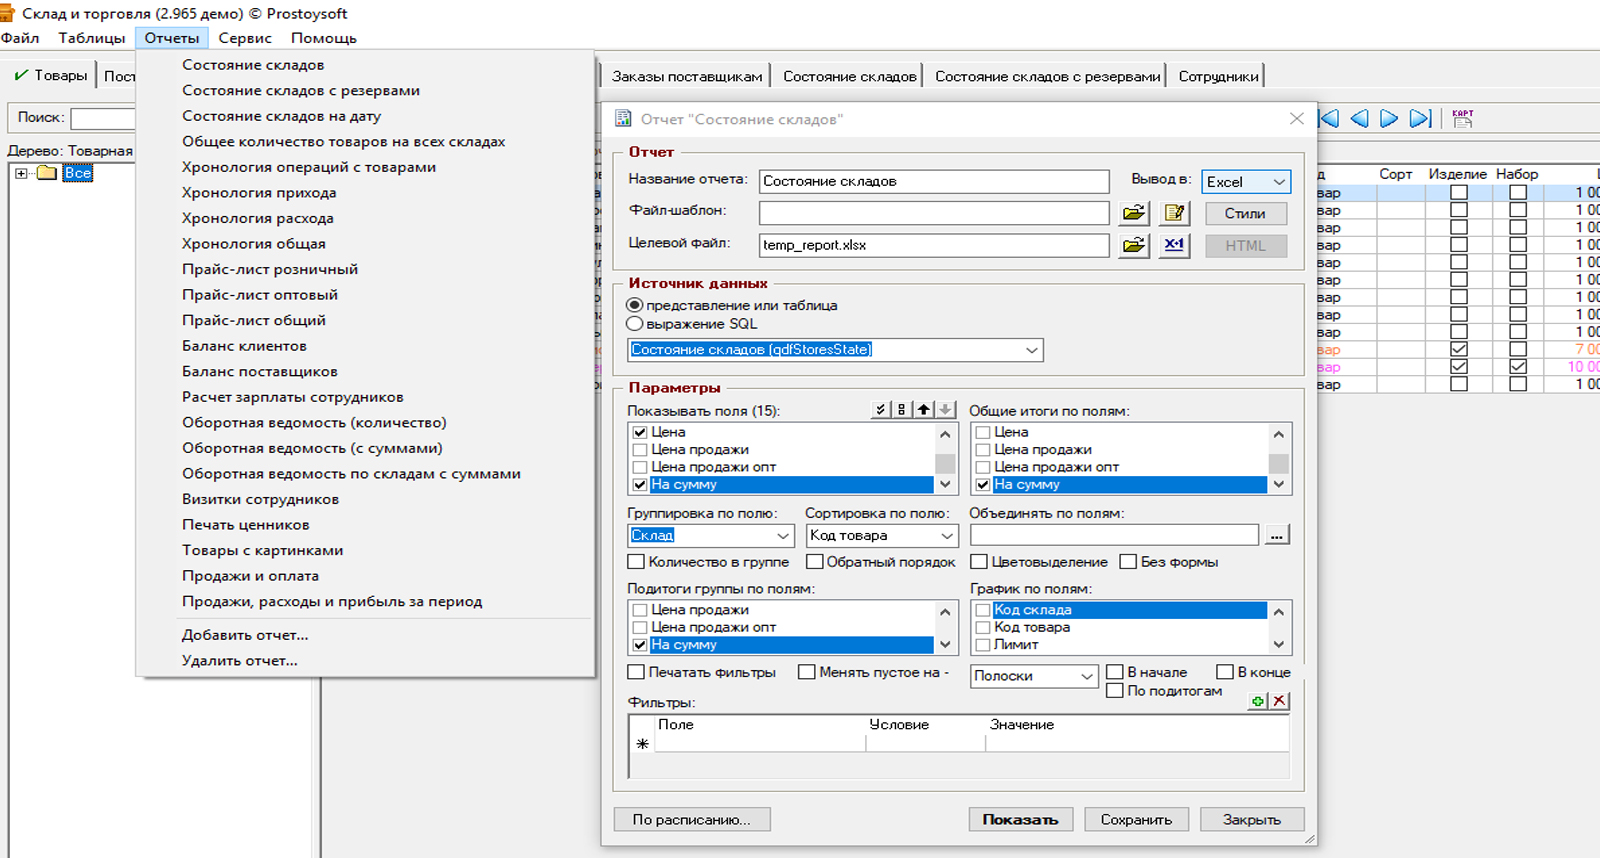This screenshot has height=858, width=1600.
Task: Delete filter with red X icon
Action: (1279, 701)
